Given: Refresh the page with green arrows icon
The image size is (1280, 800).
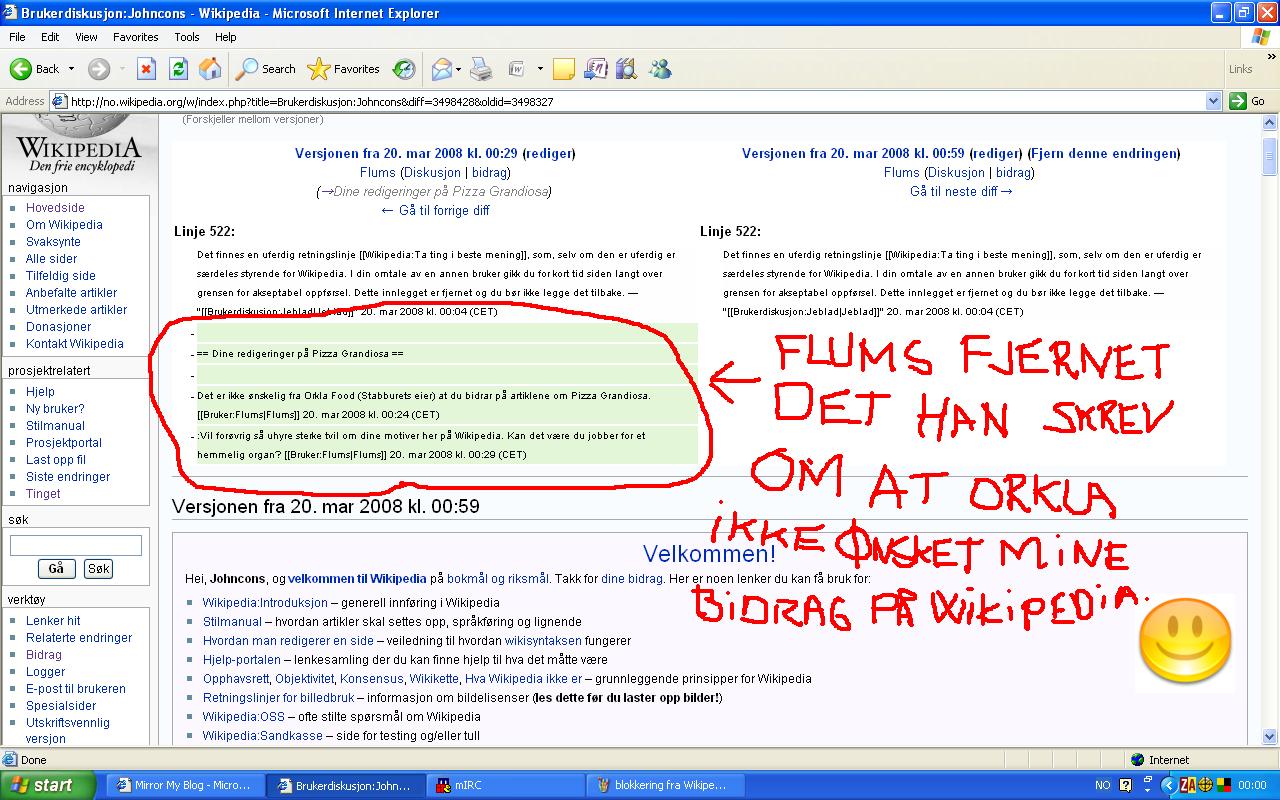Looking at the screenshot, I should click(x=178, y=69).
